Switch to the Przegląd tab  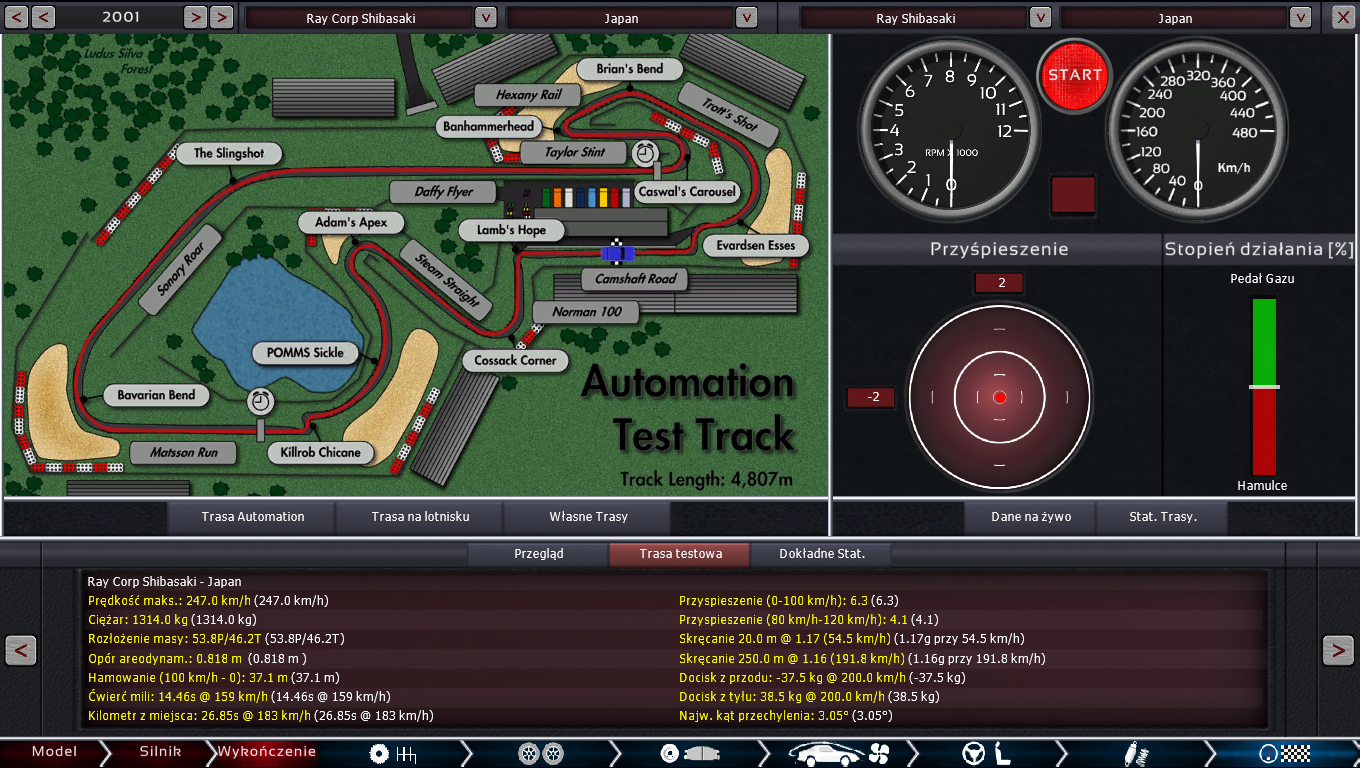pyautogui.click(x=538, y=554)
